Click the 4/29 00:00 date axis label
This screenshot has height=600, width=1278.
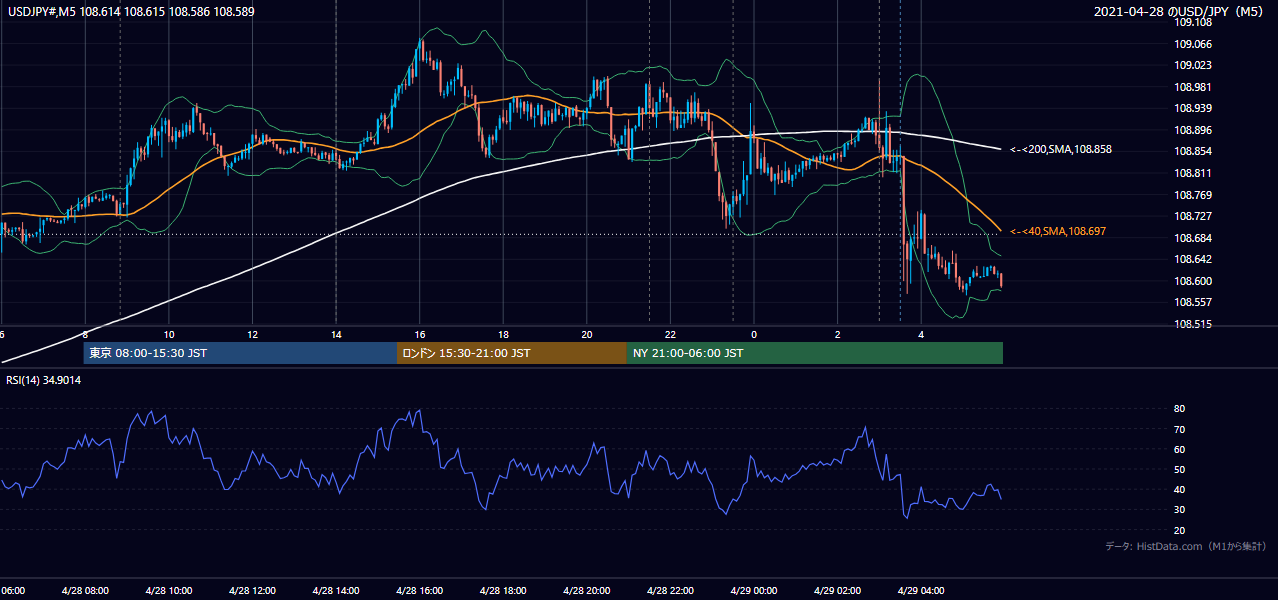point(753,591)
